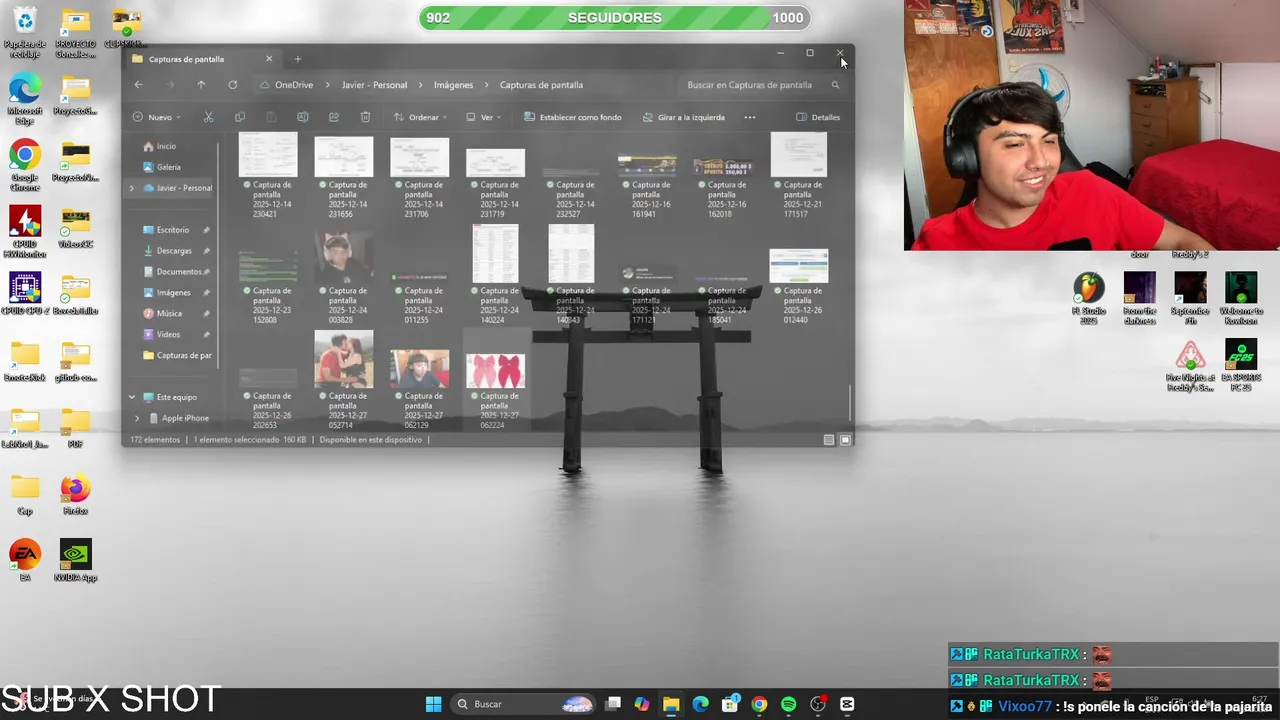Select Descargas in navigation pane

tap(174, 251)
